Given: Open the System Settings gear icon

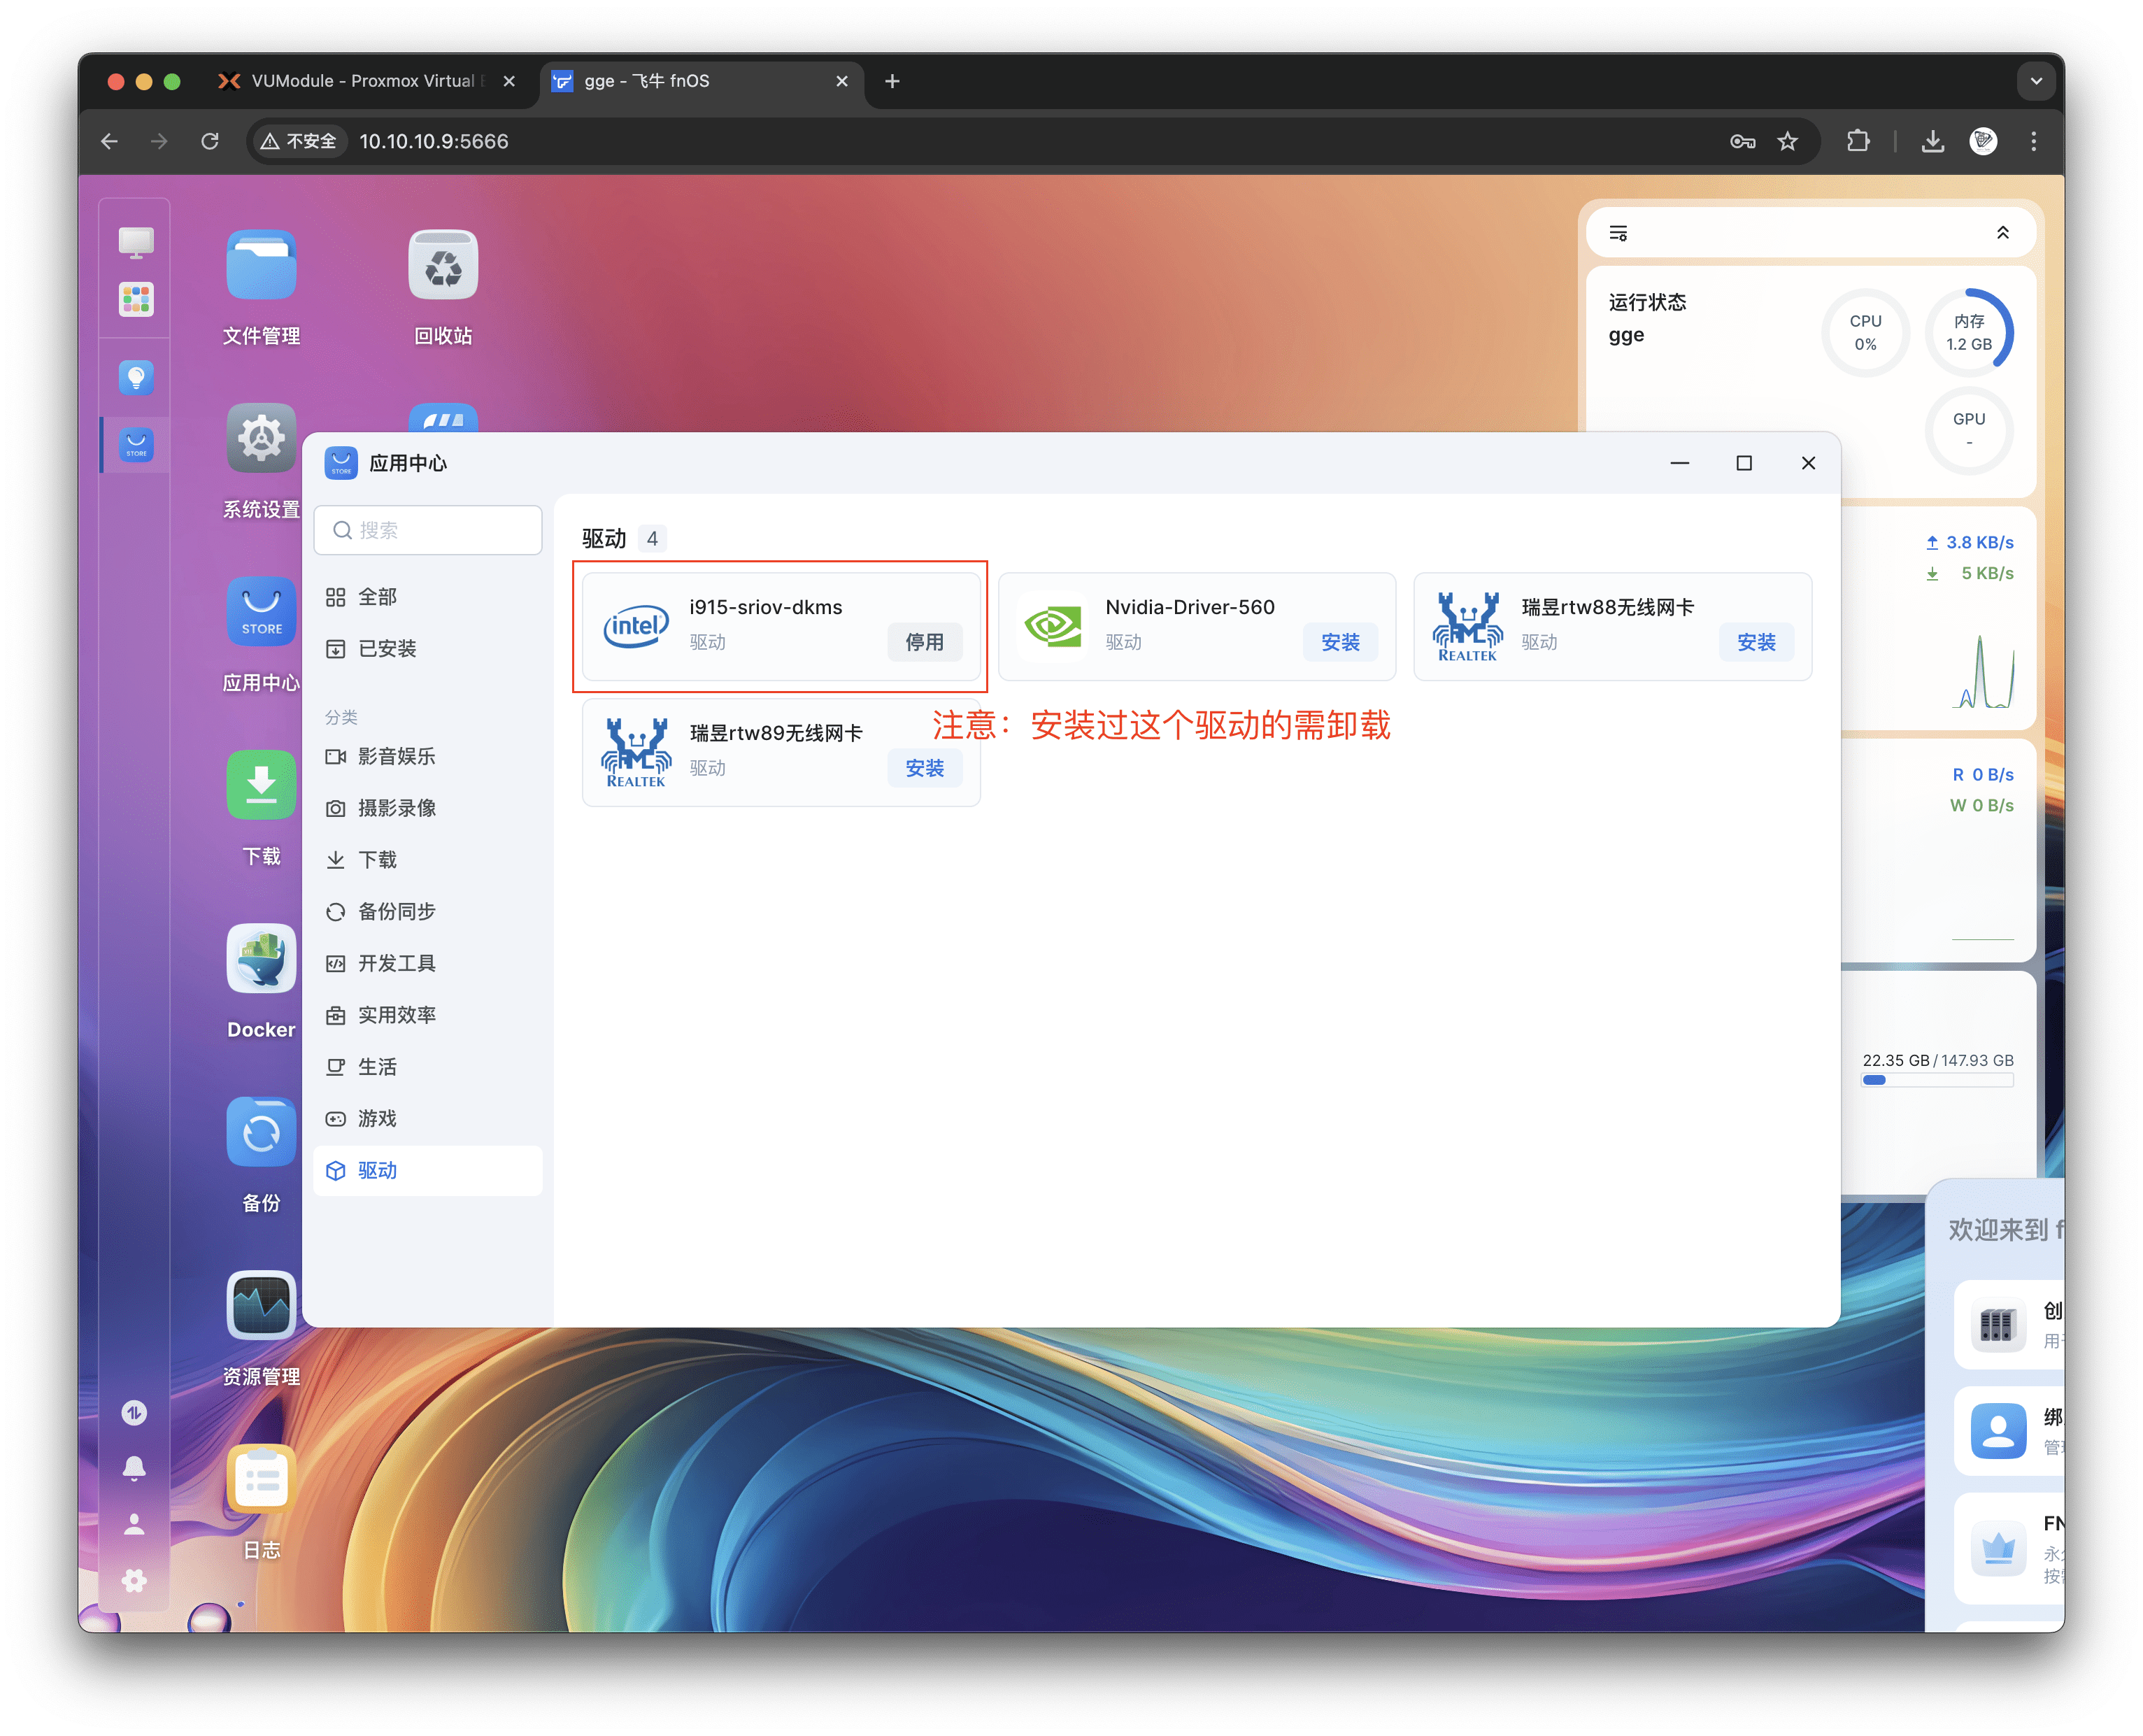Looking at the screenshot, I should coord(261,439).
